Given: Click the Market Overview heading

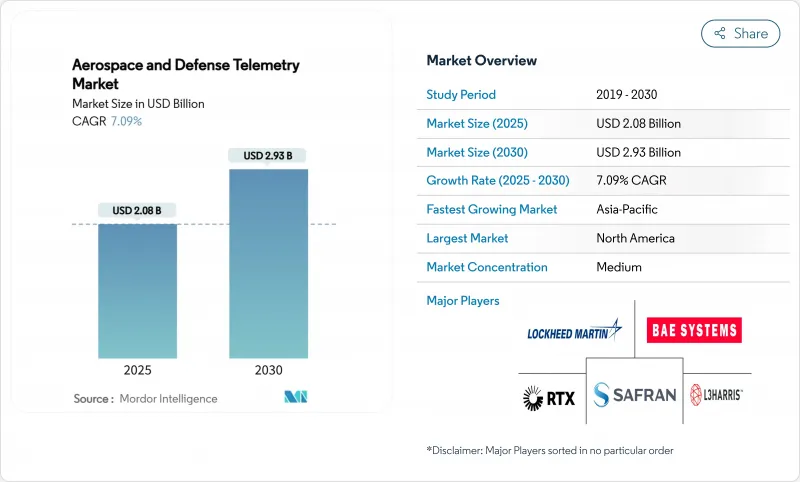Looking at the screenshot, I should pos(484,60).
